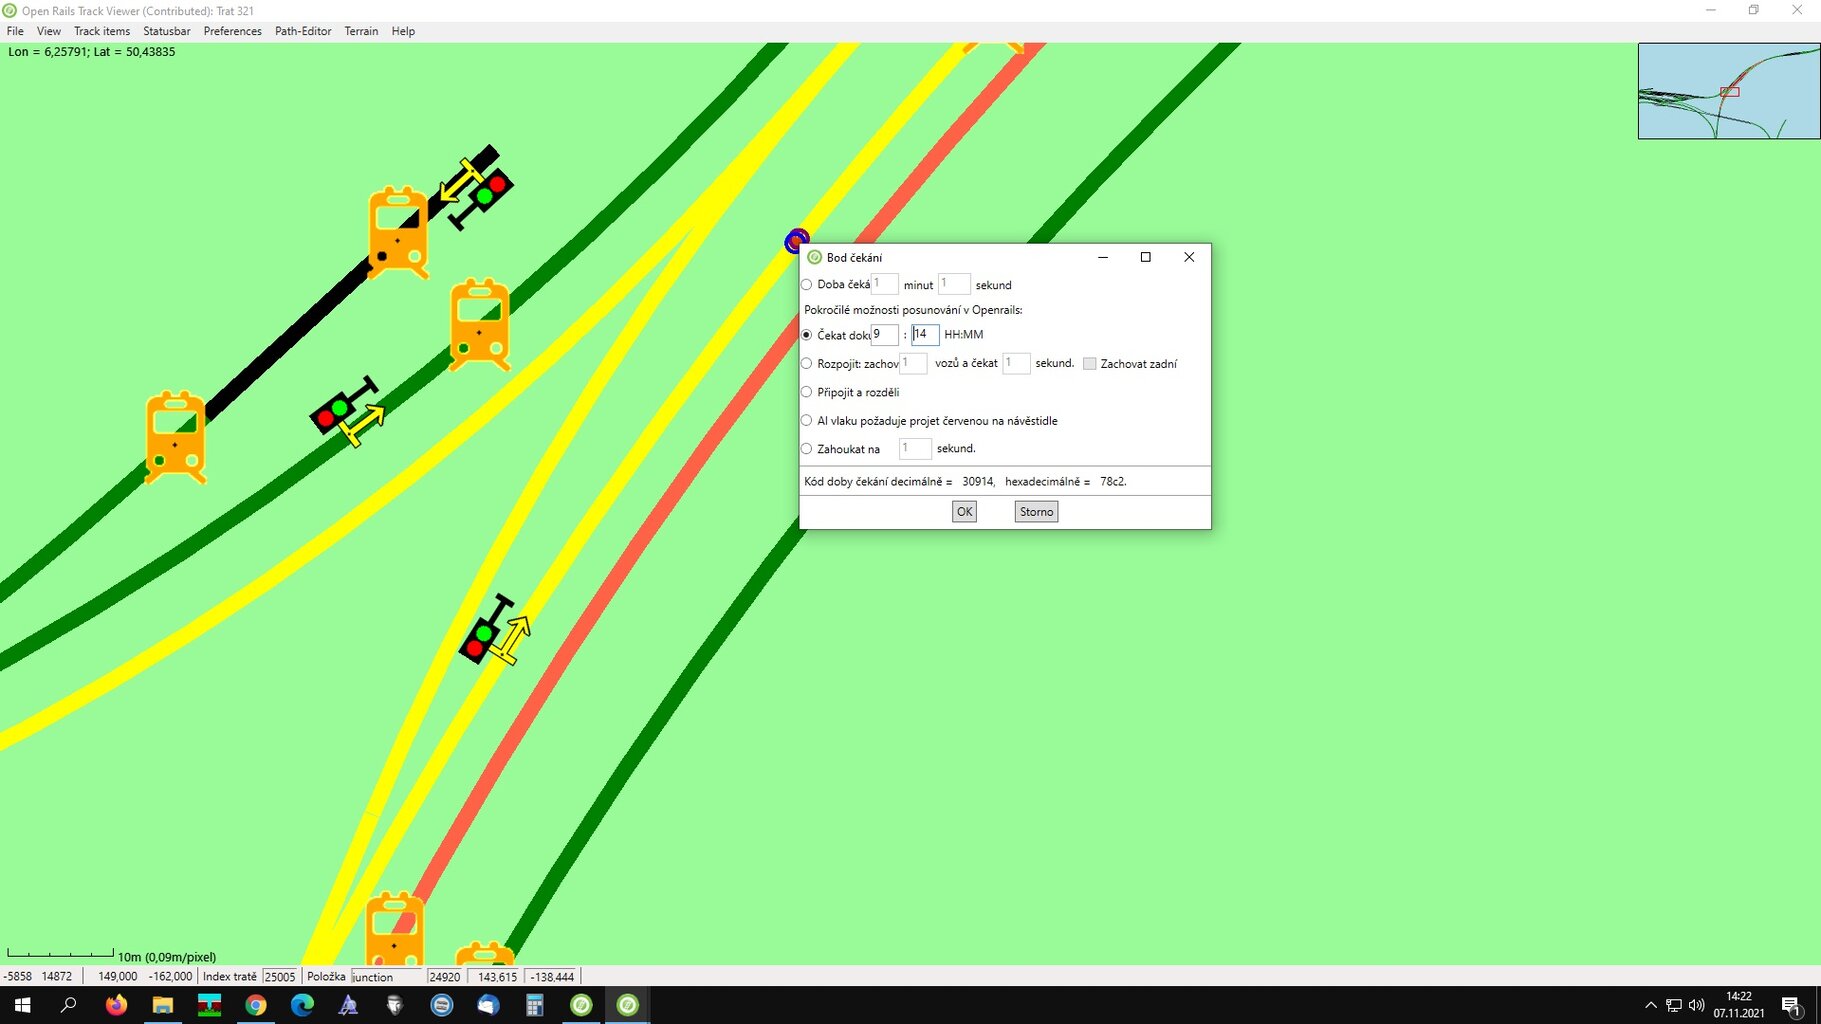Enable the 'Zachovat zadní' checkbox
This screenshot has height=1024, width=1821.
click(1089, 364)
